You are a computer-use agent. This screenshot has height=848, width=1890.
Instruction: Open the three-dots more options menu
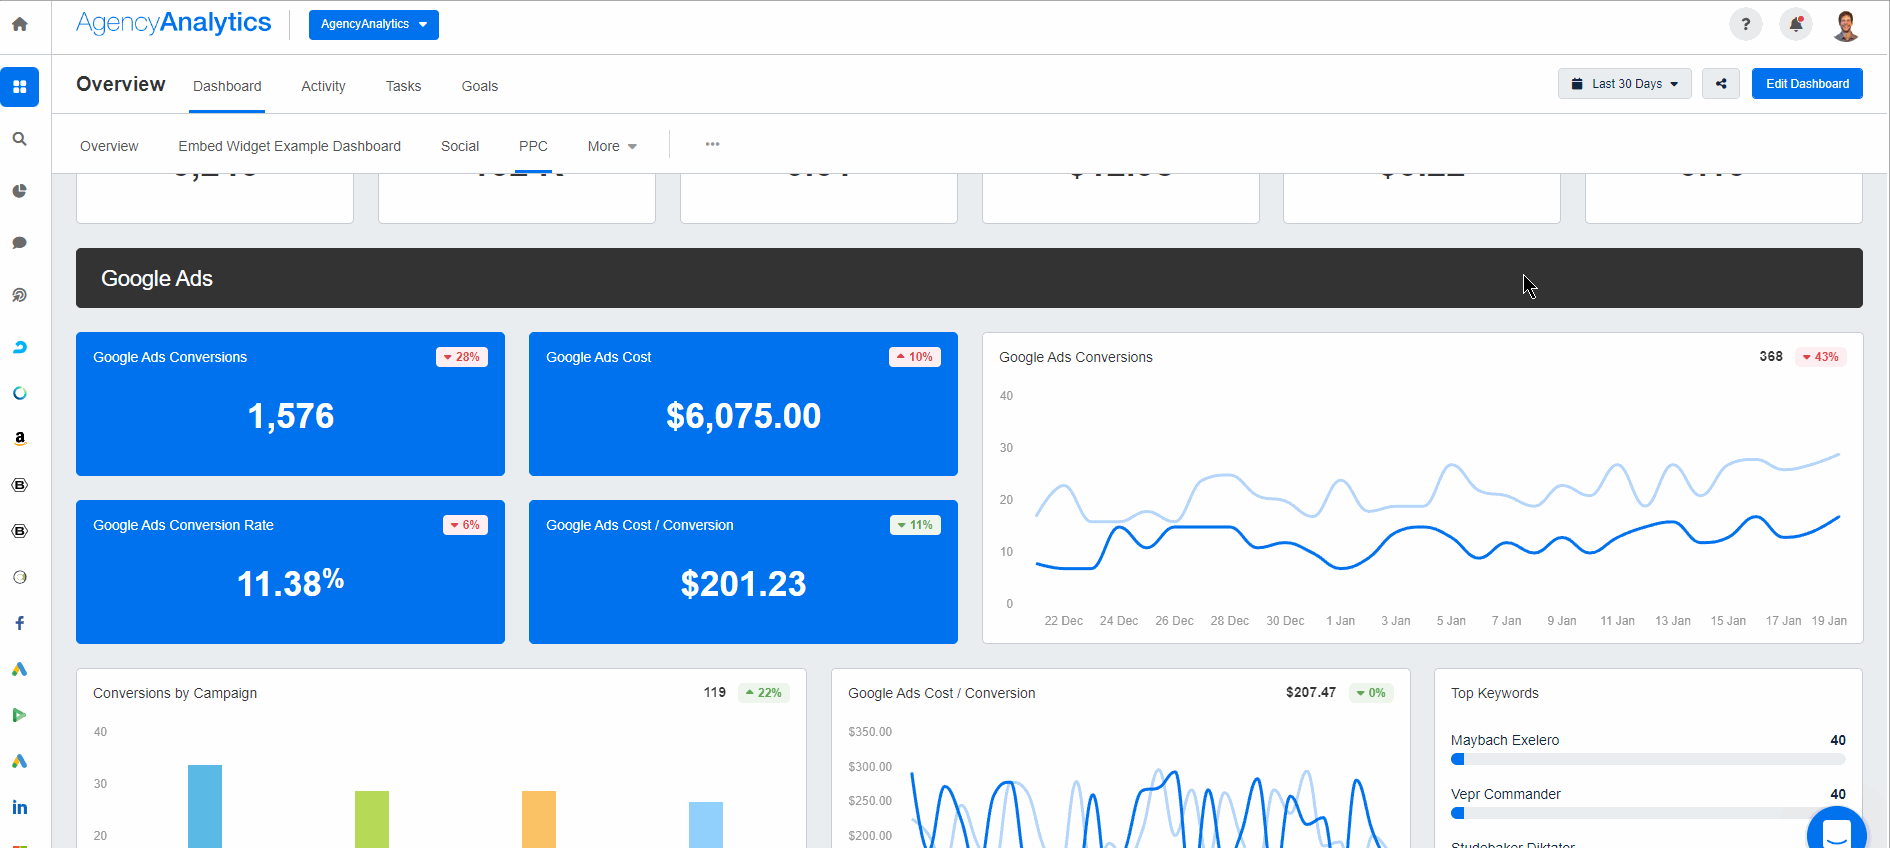click(712, 144)
